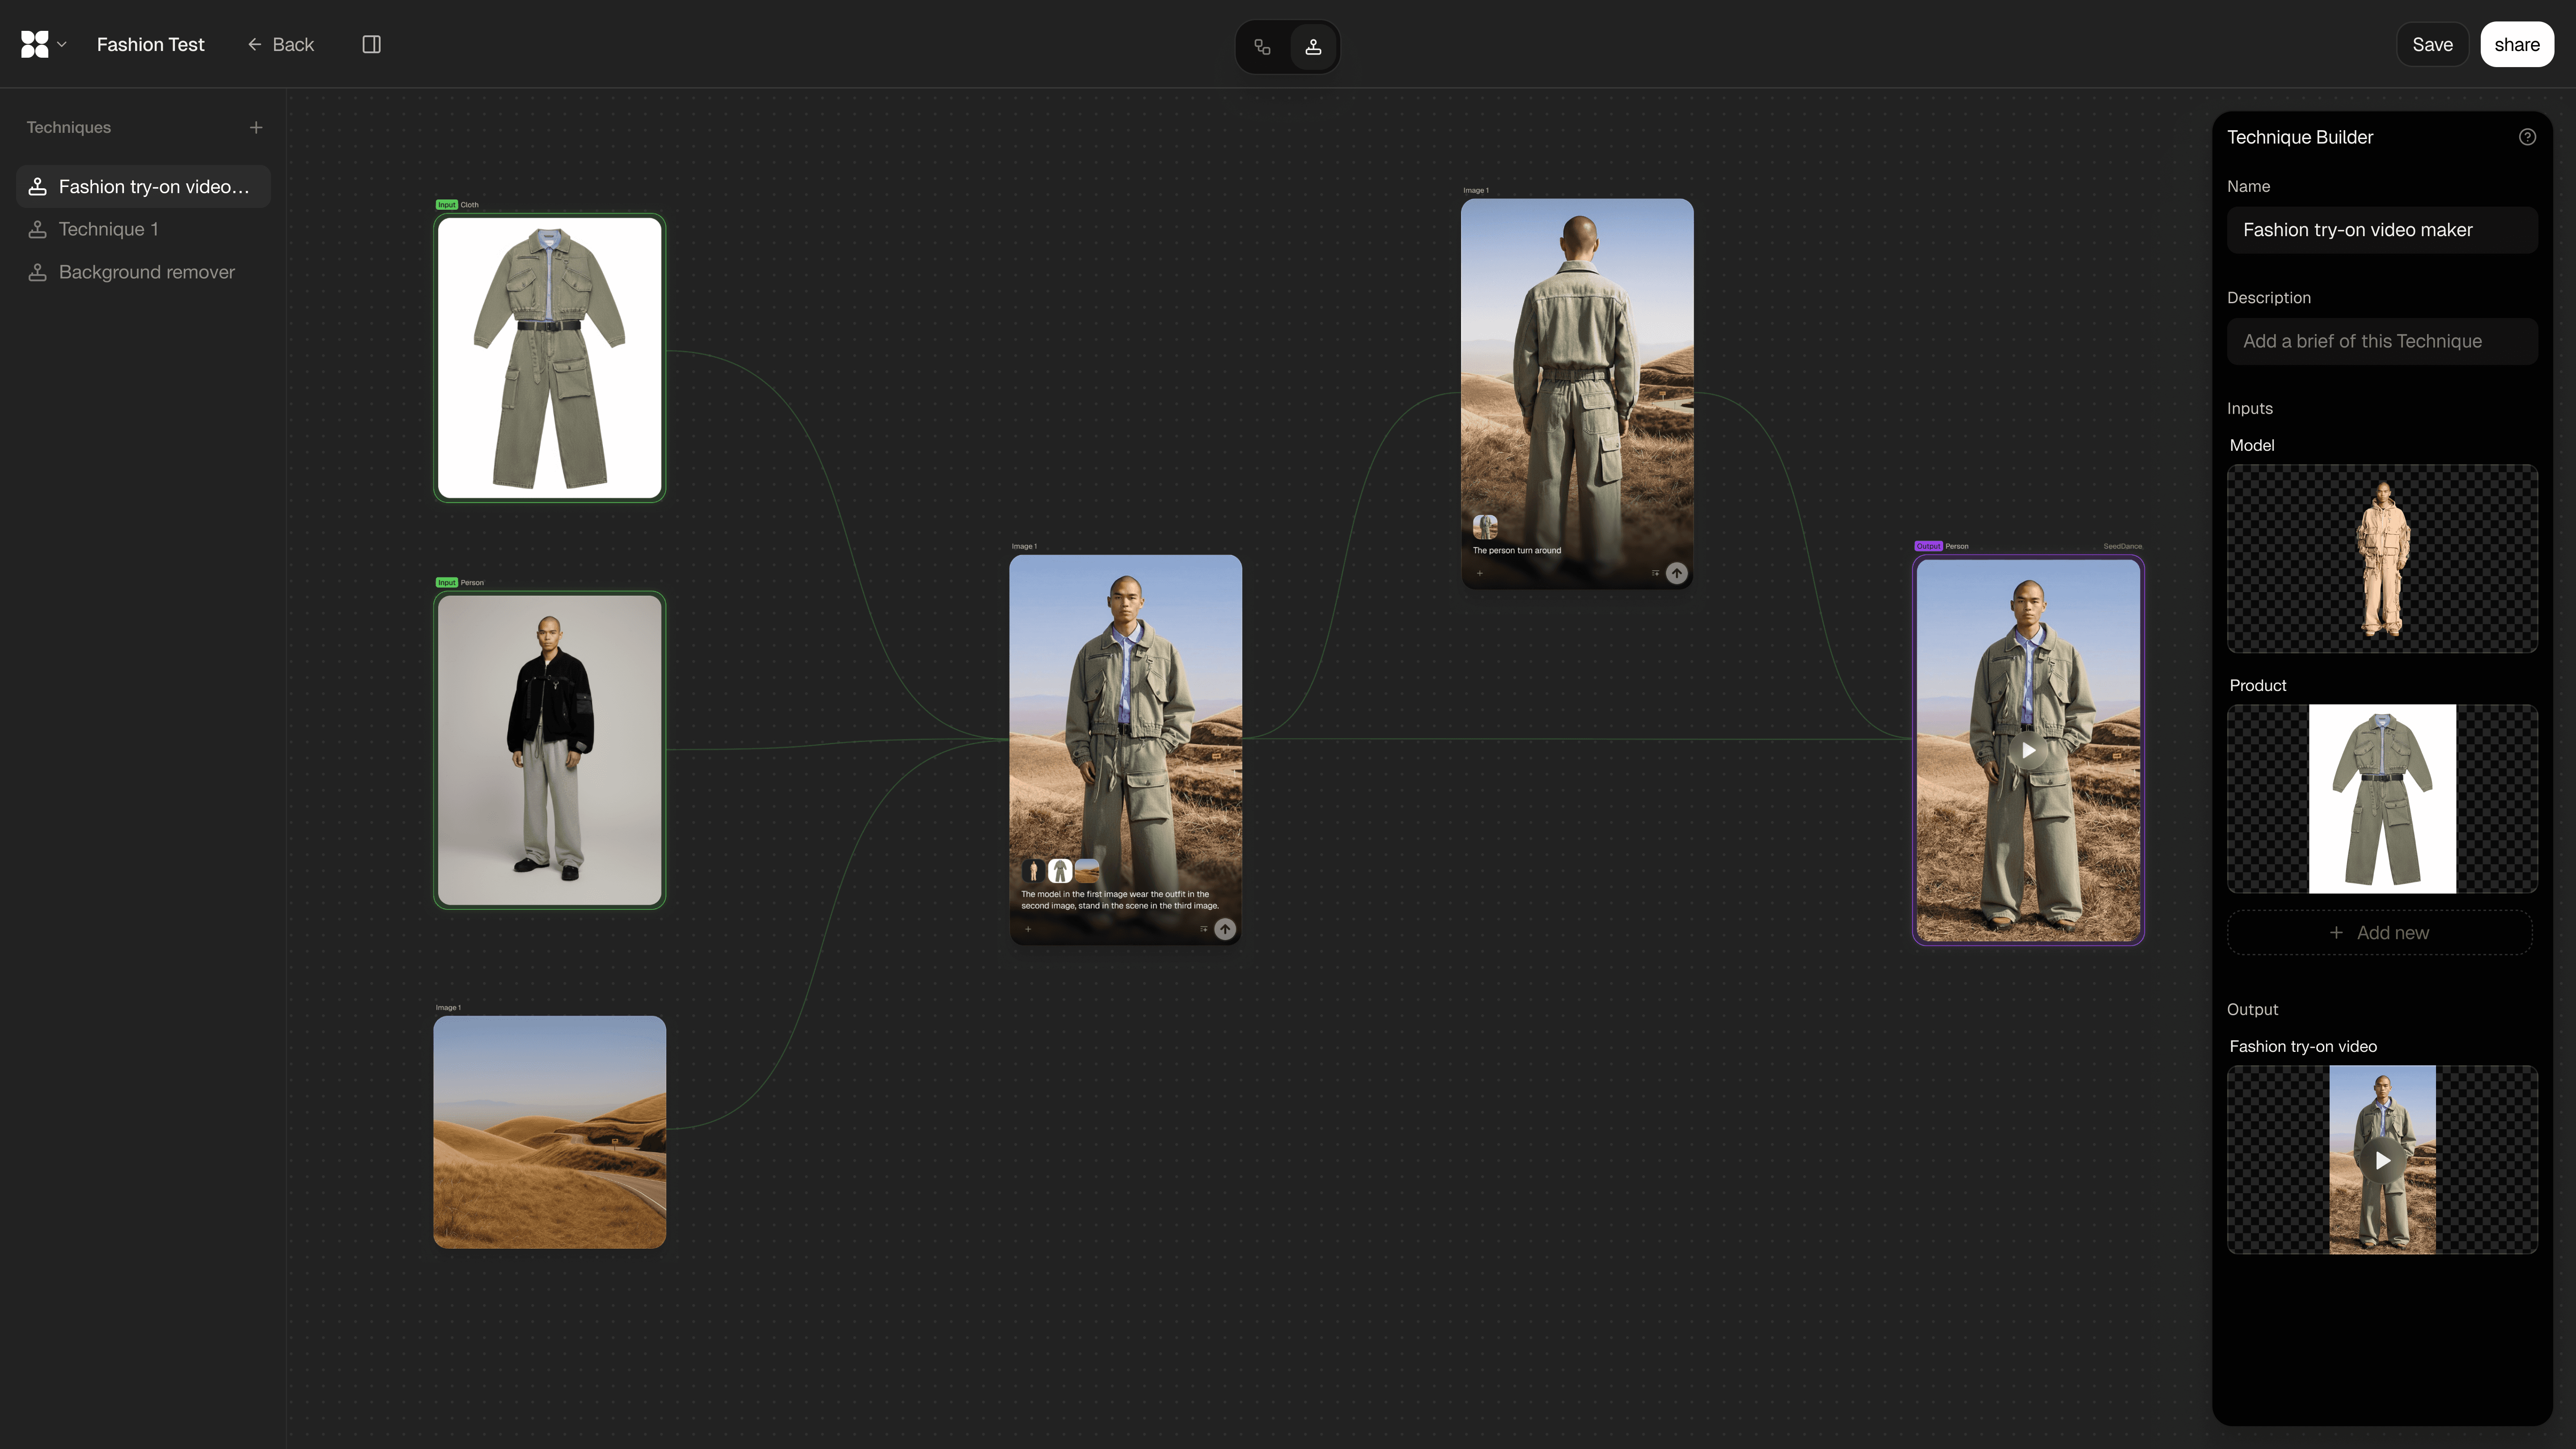Select 'Background remover' technique
This screenshot has width=2576, height=1449.
pyautogui.click(x=146, y=272)
